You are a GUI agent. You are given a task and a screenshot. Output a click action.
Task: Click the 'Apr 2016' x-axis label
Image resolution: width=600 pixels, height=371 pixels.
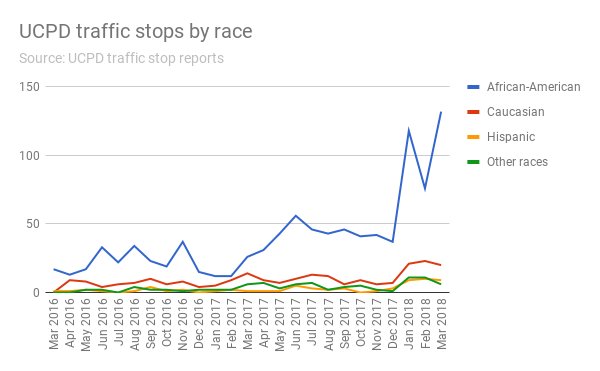[70, 324]
